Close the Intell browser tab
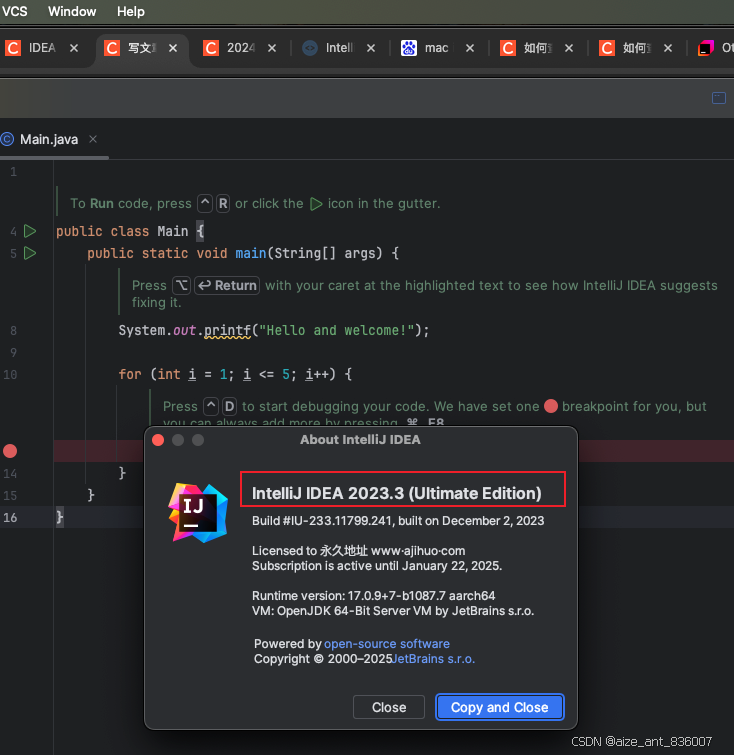The image size is (734, 755). coord(371,48)
